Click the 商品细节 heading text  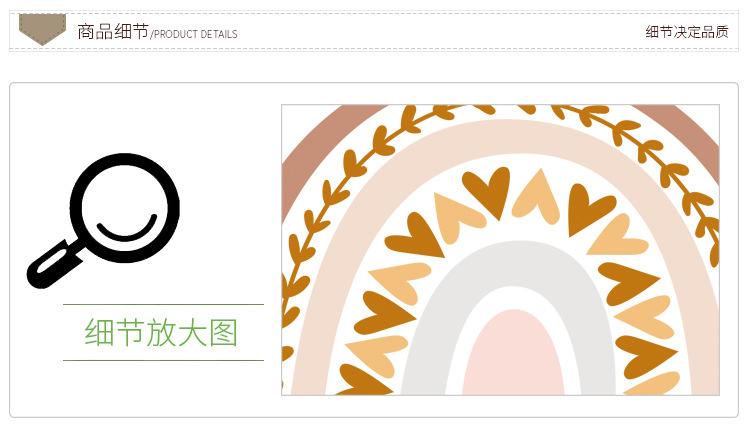(x=113, y=32)
